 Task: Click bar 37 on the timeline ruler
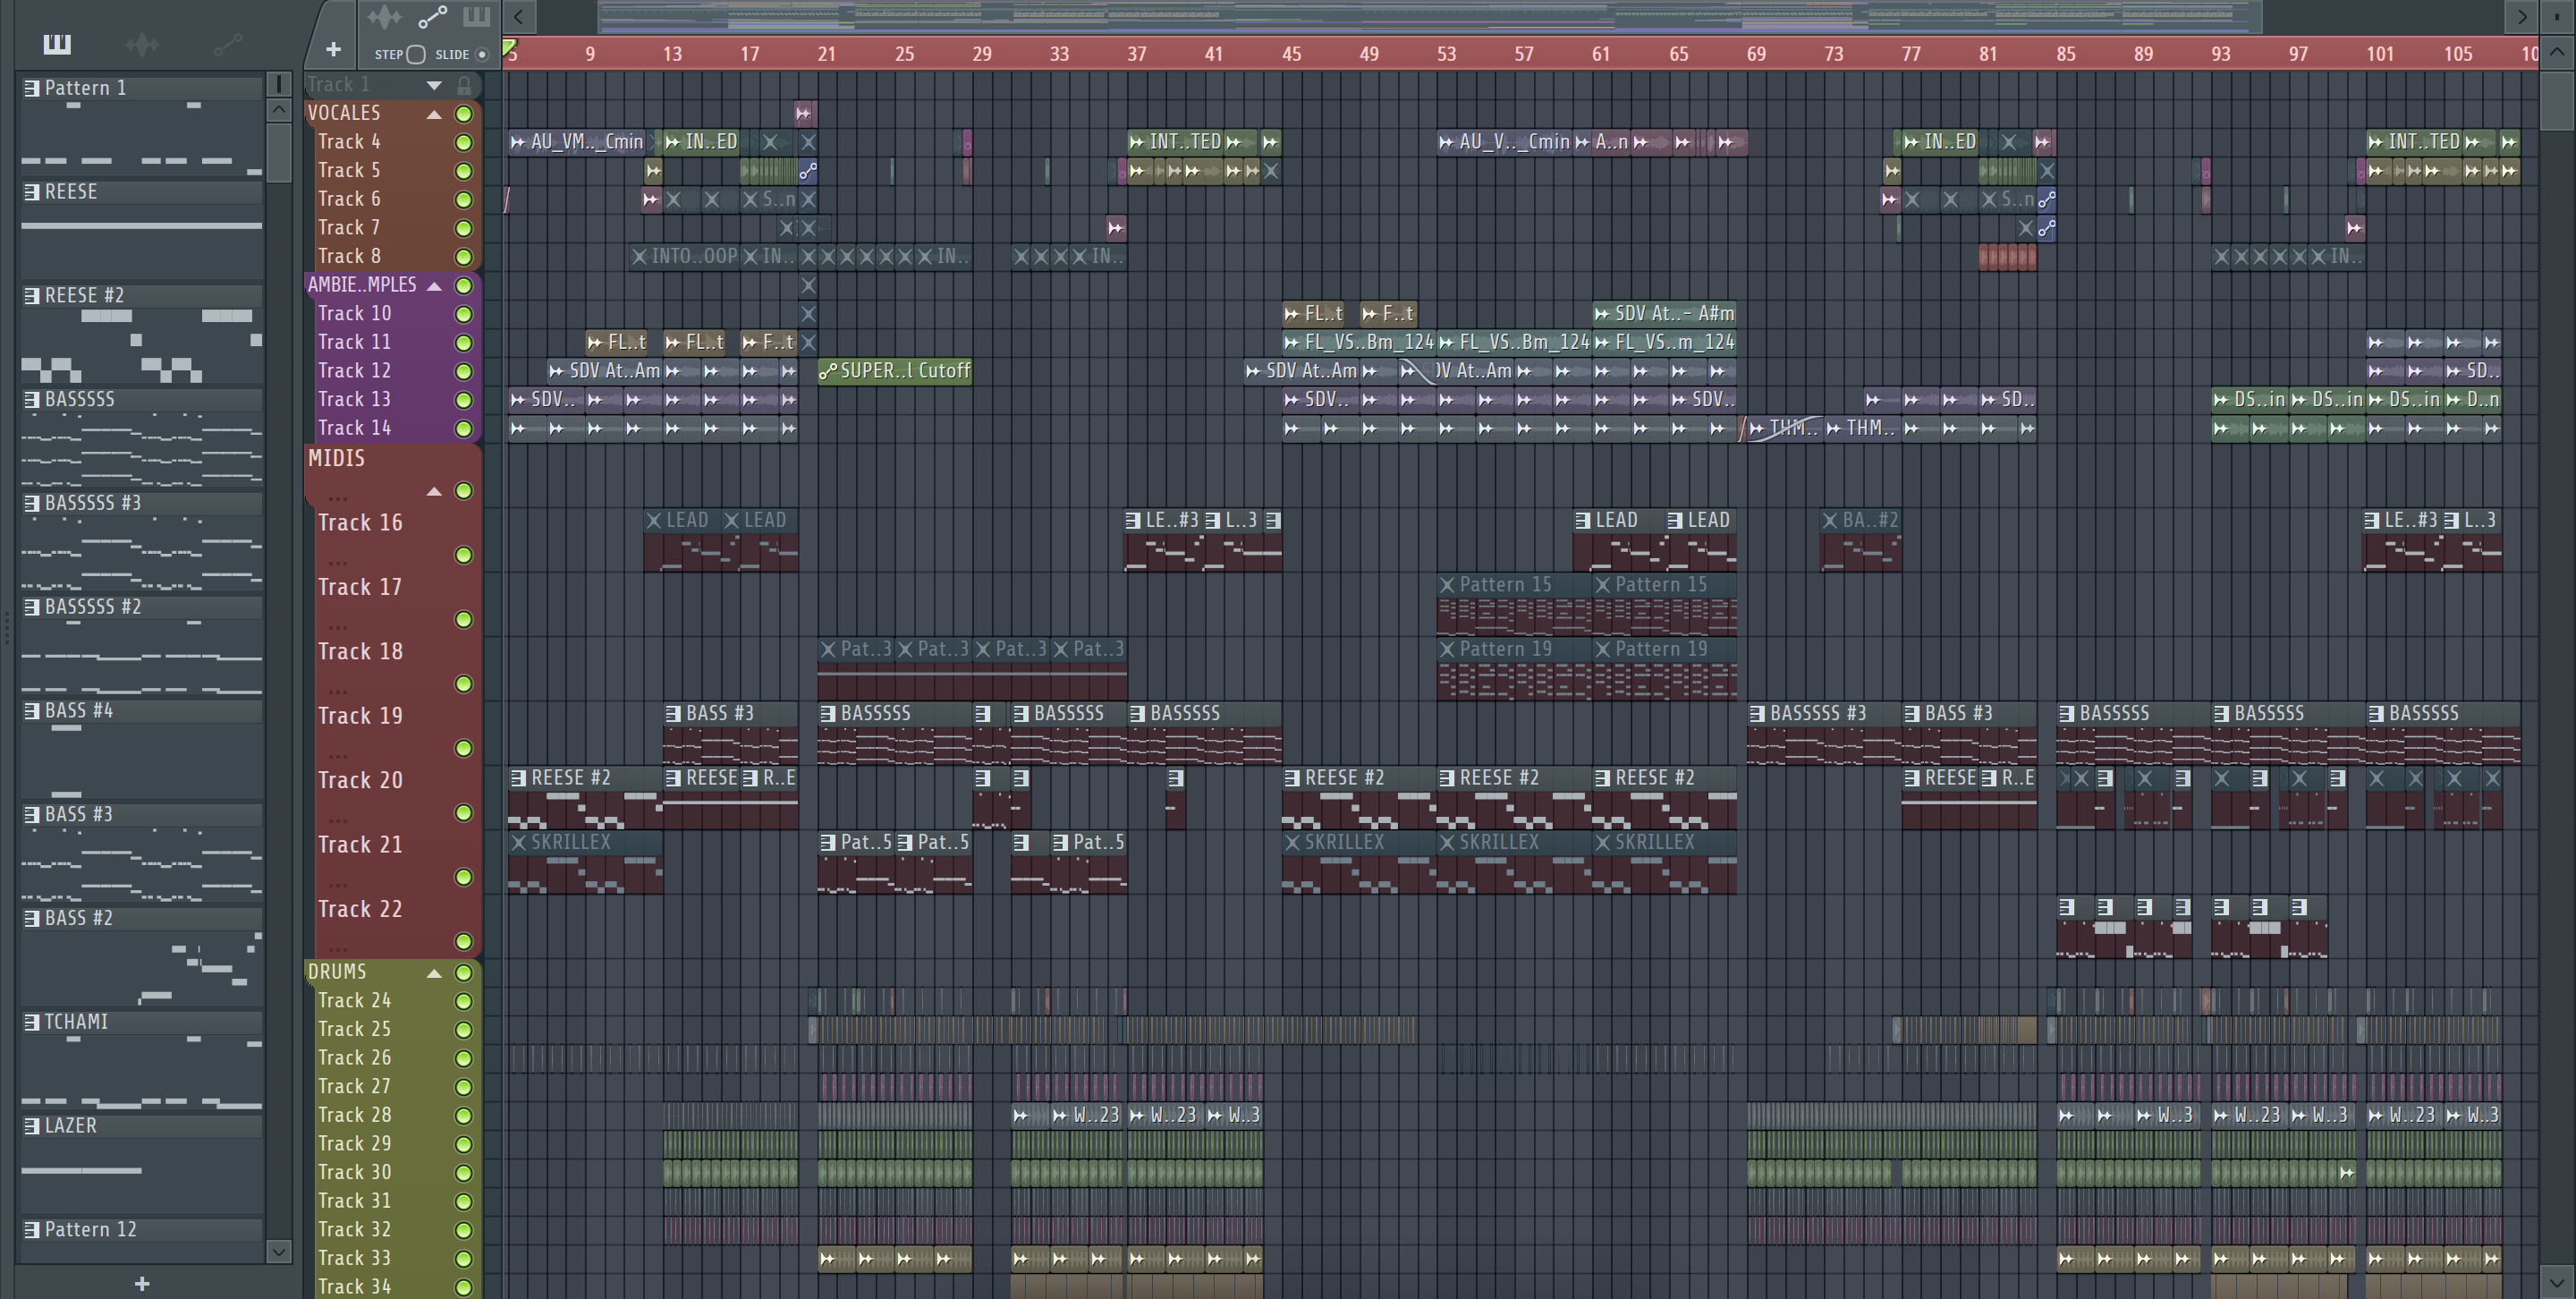pyautogui.click(x=1137, y=54)
